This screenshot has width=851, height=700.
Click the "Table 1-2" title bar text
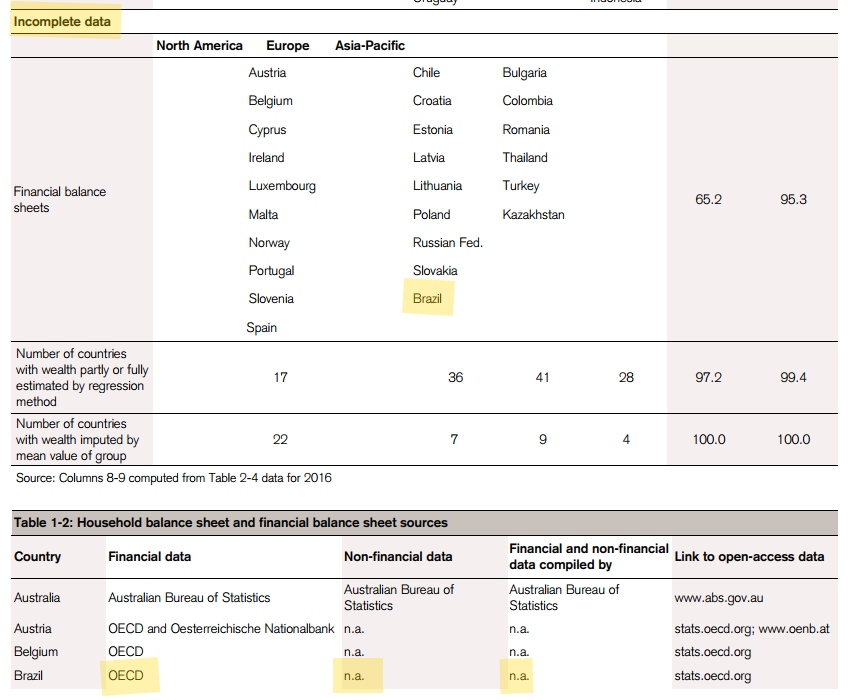click(x=231, y=523)
